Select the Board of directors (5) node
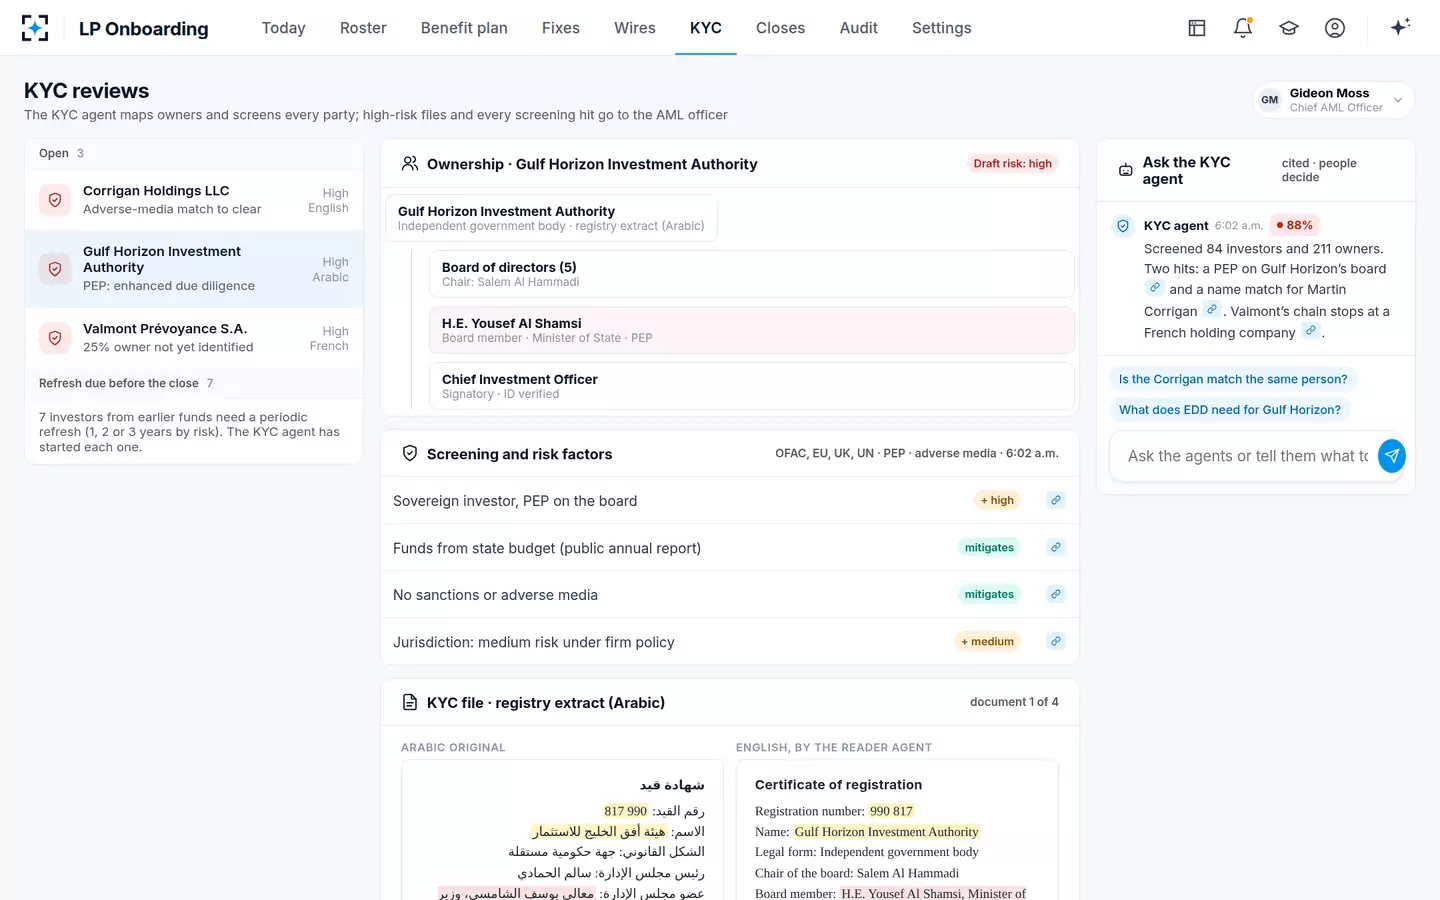This screenshot has width=1440, height=900. pos(752,274)
